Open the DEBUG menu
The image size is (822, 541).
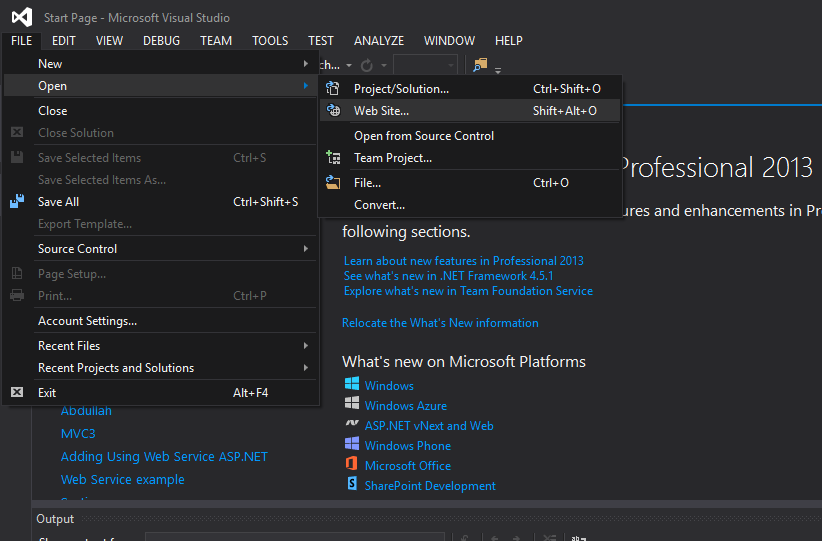[161, 40]
